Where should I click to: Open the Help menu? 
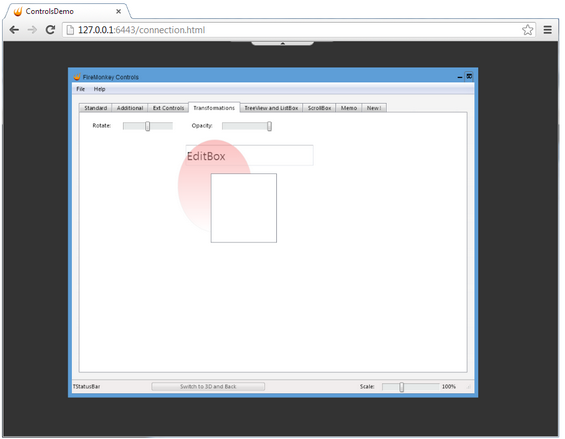99,89
